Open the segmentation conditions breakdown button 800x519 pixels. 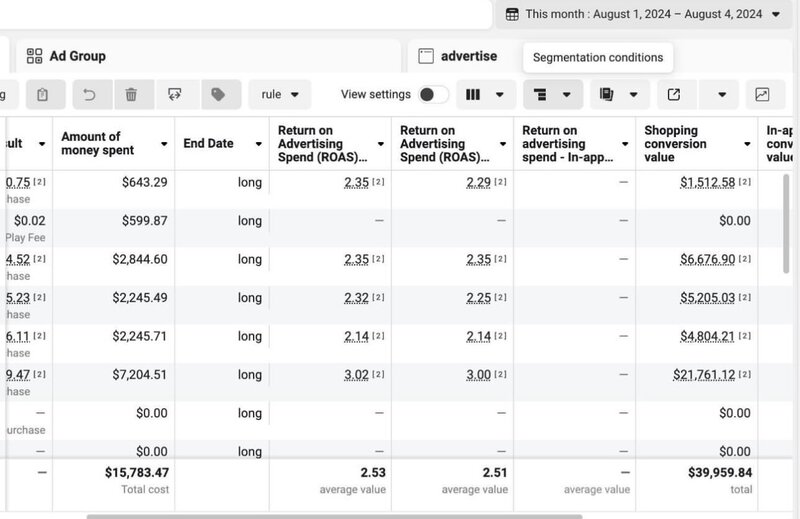pos(552,95)
